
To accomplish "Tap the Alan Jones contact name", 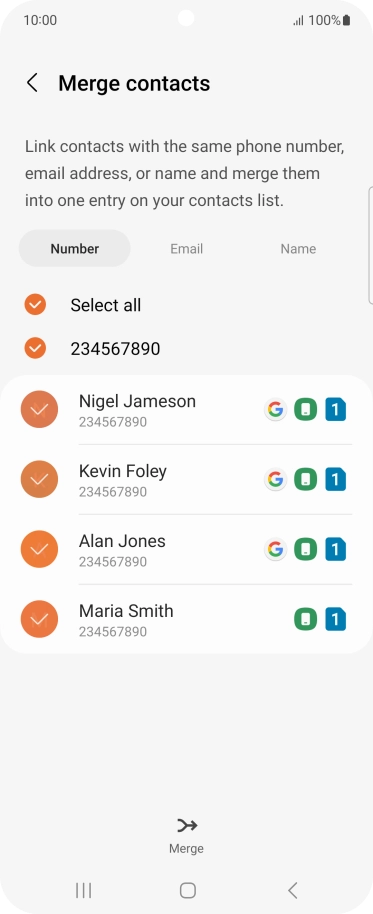I will tap(122, 541).
